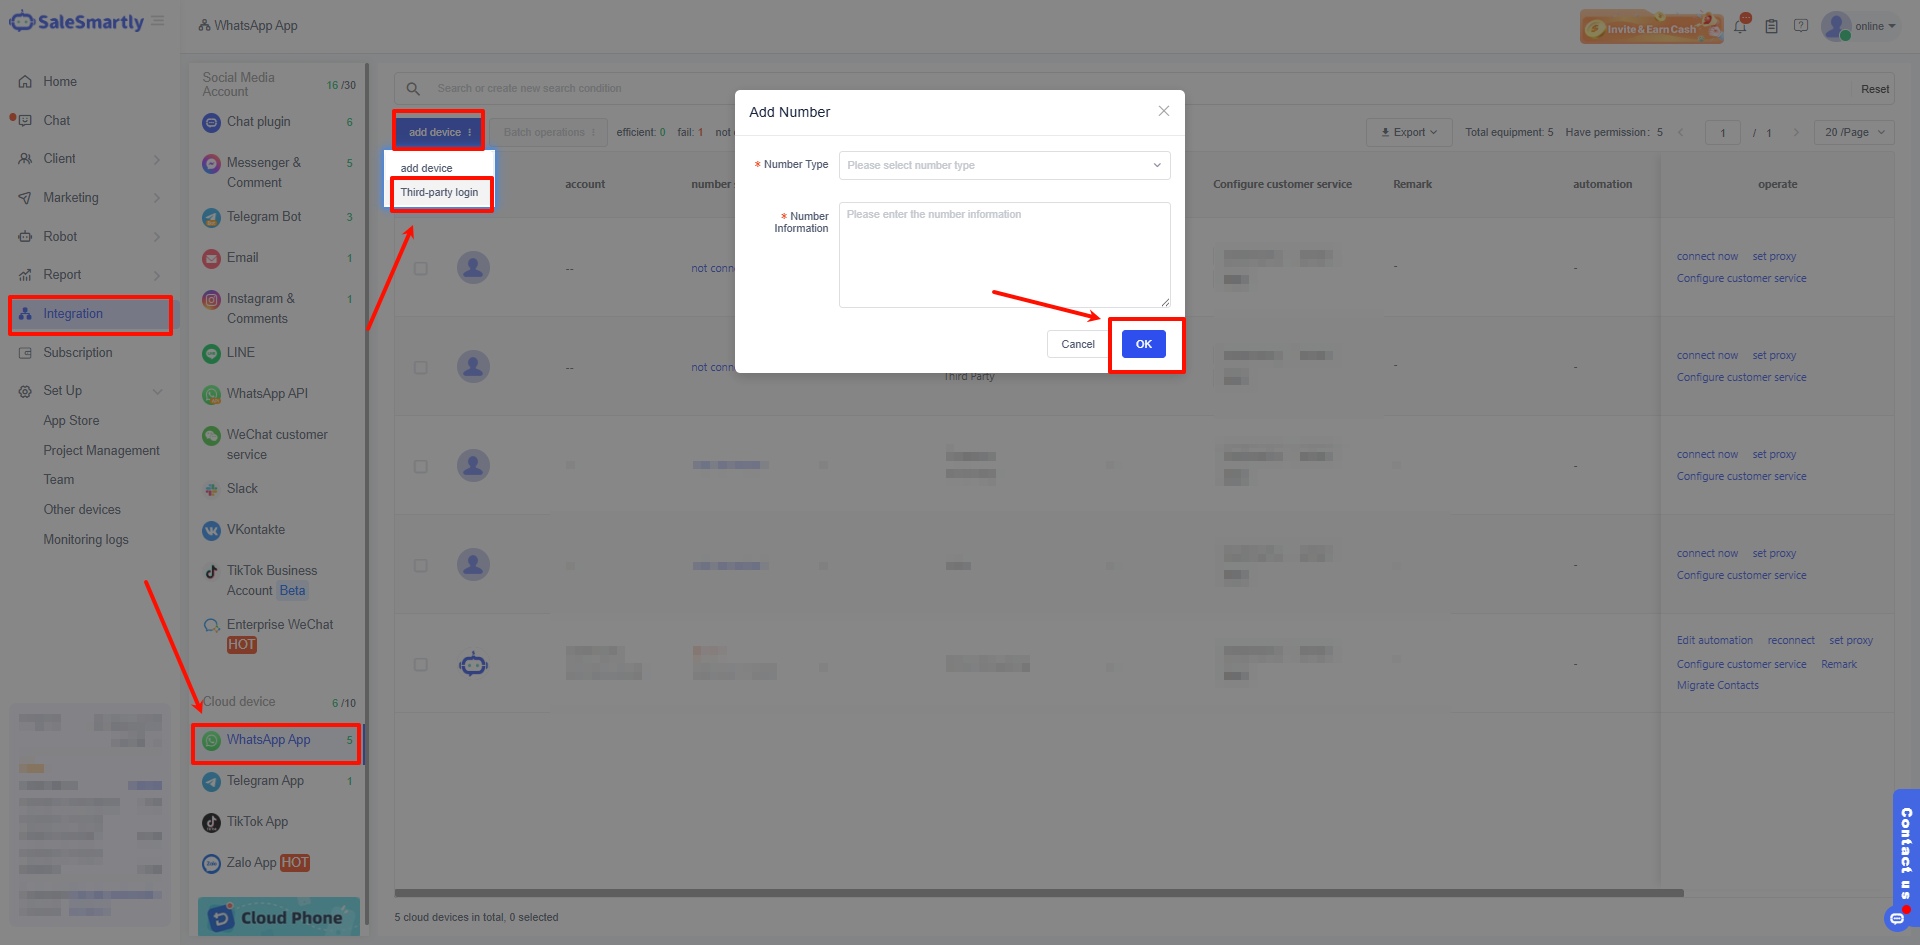Check the first device row checkbox
1920x945 pixels.
[x=421, y=268]
